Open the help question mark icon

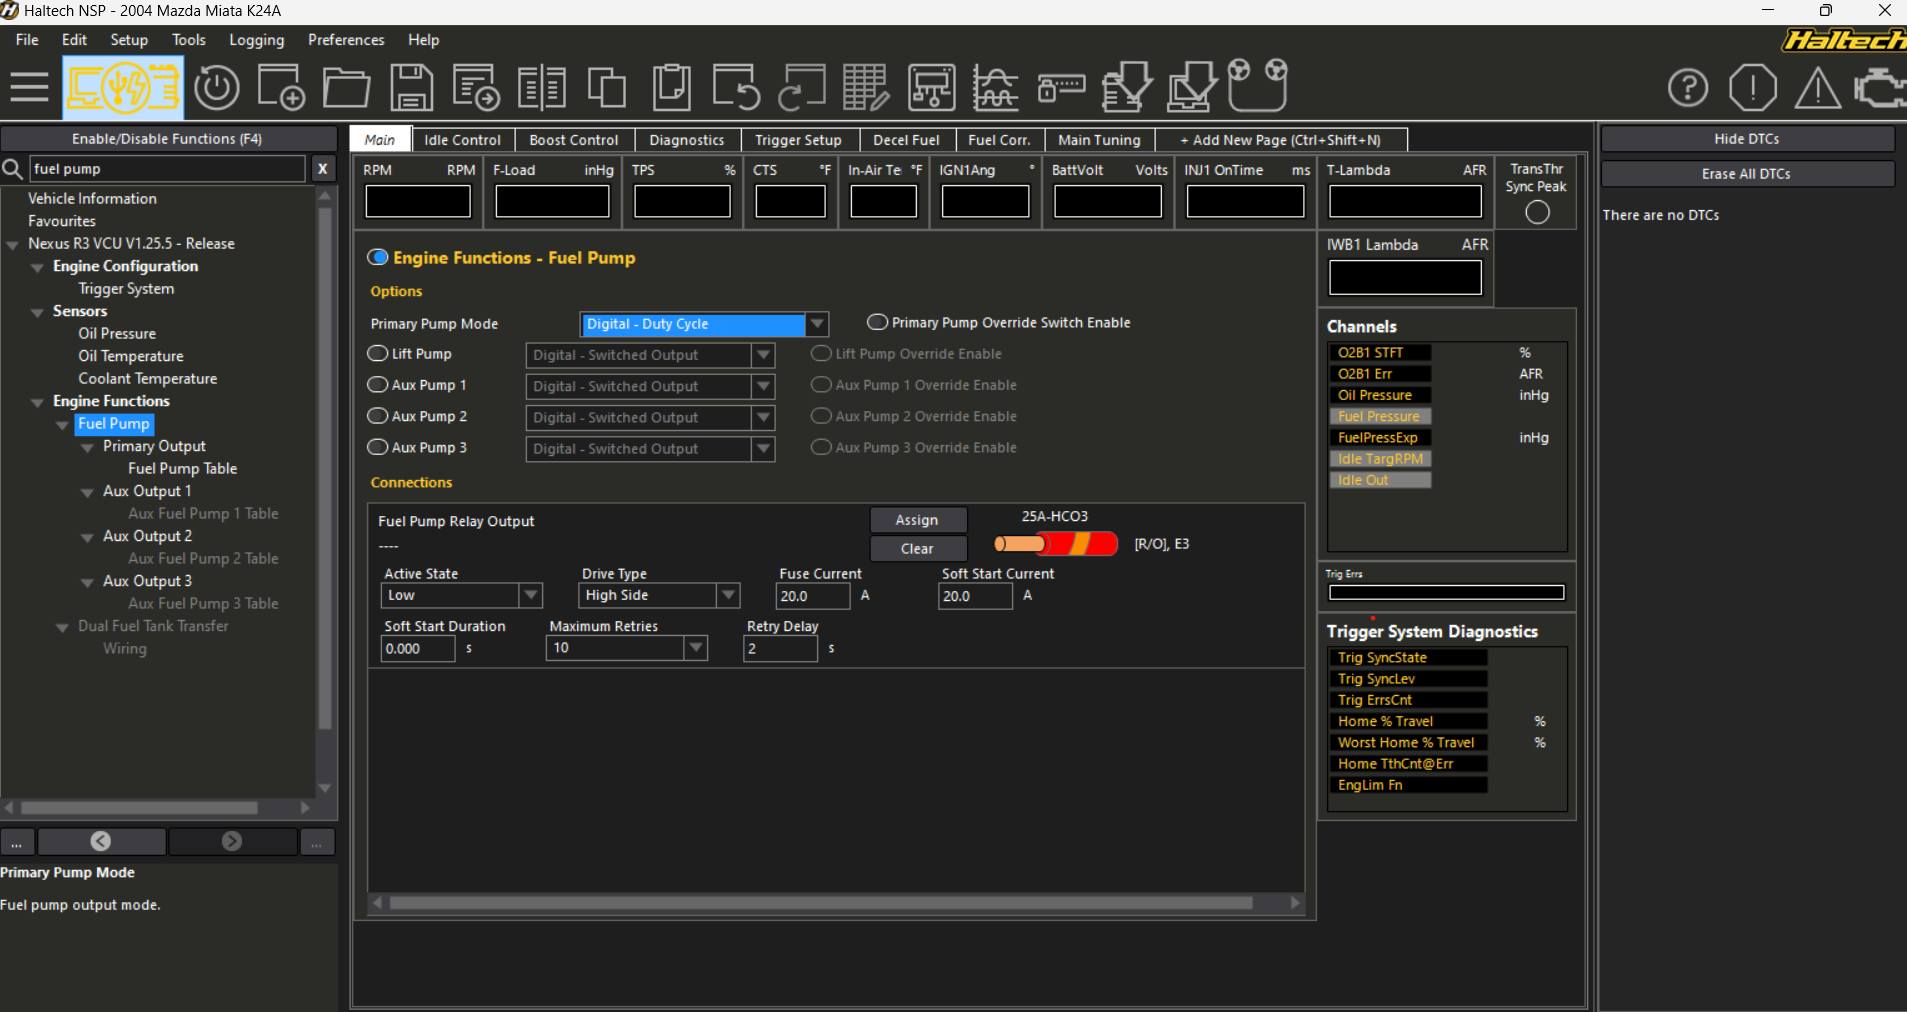1688,88
